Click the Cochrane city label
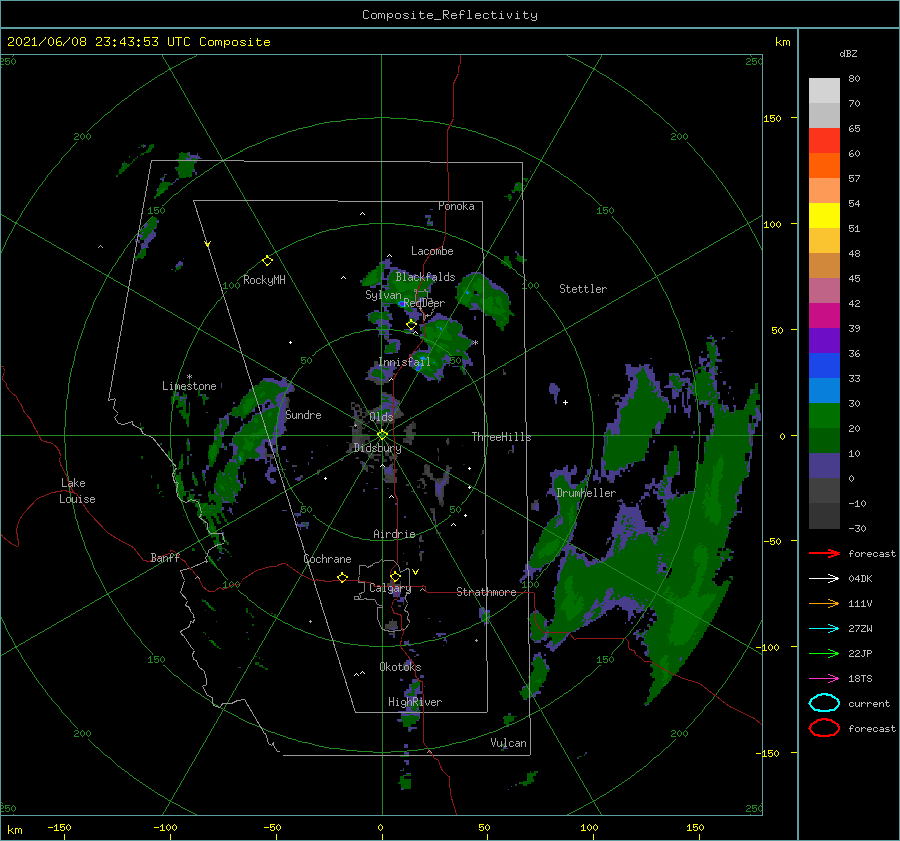900x841 pixels. [x=327, y=559]
